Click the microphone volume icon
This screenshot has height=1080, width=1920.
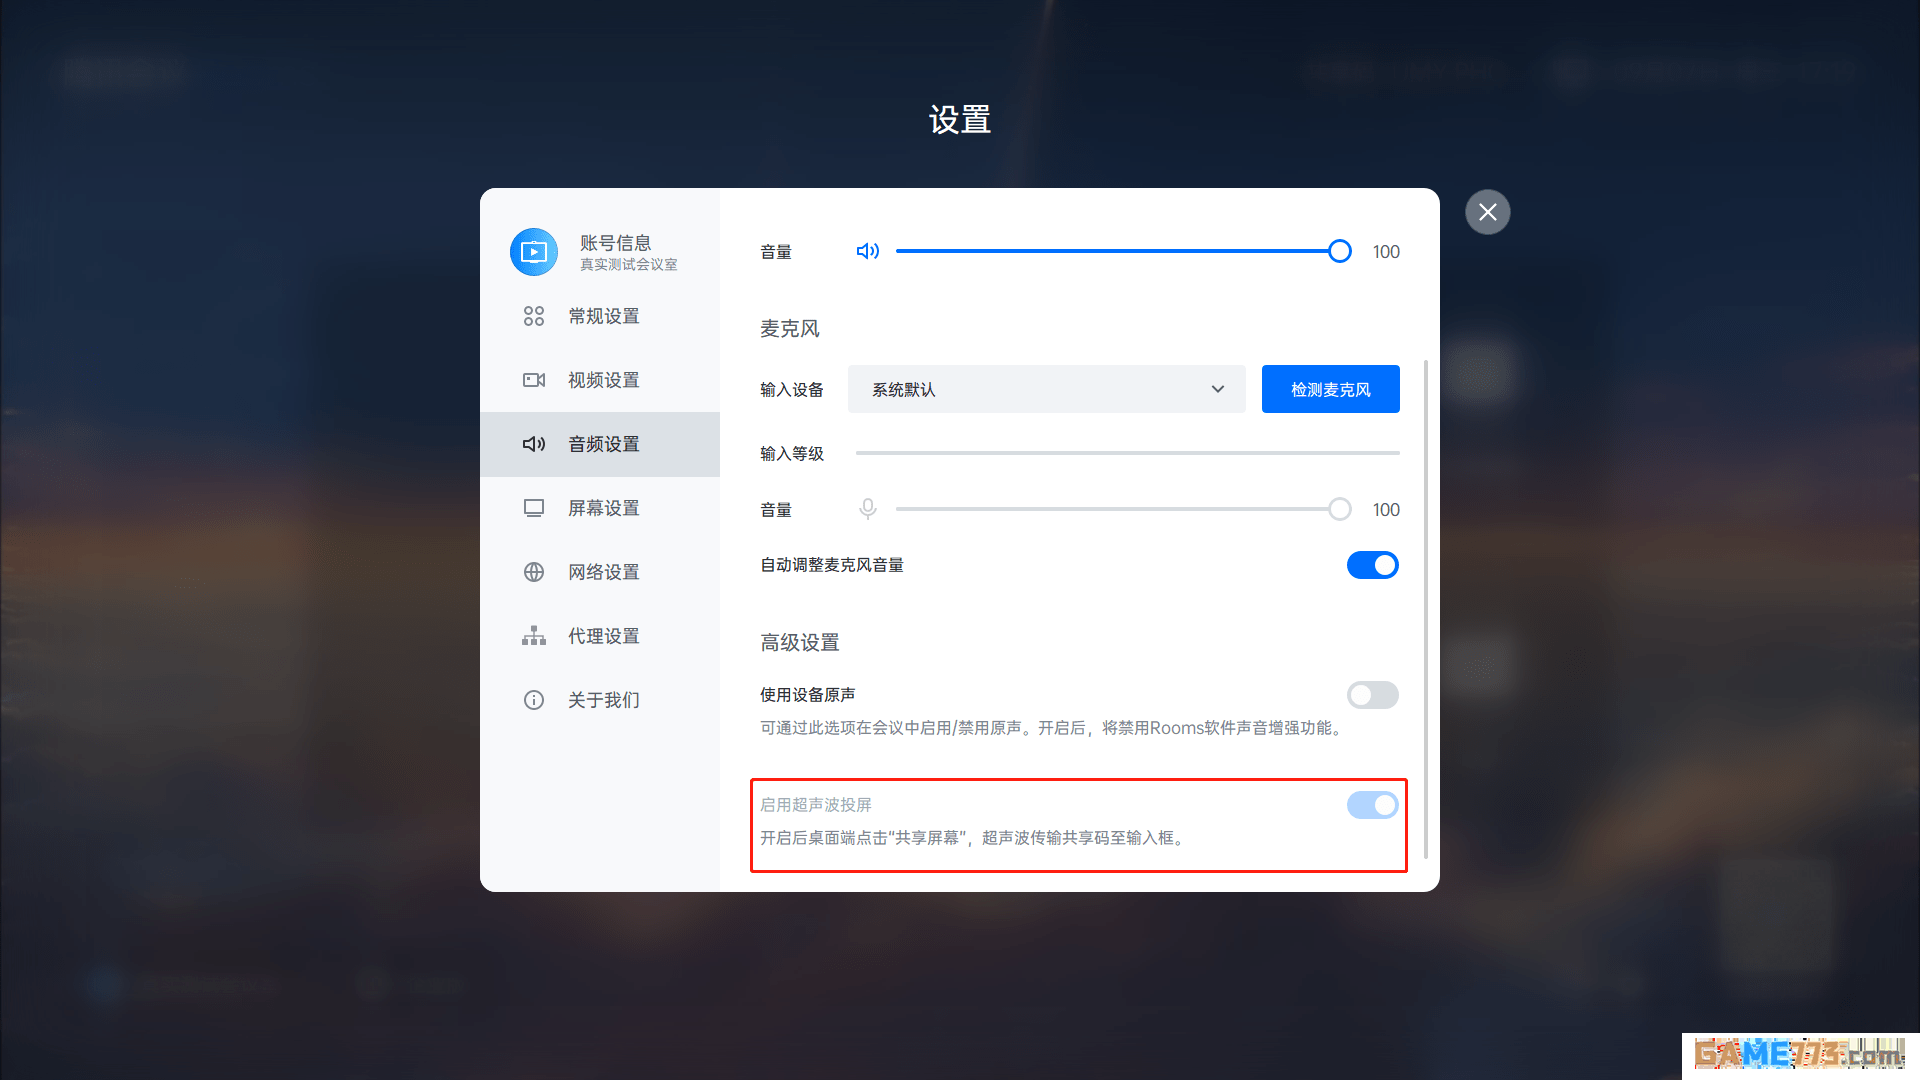coord(867,509)
